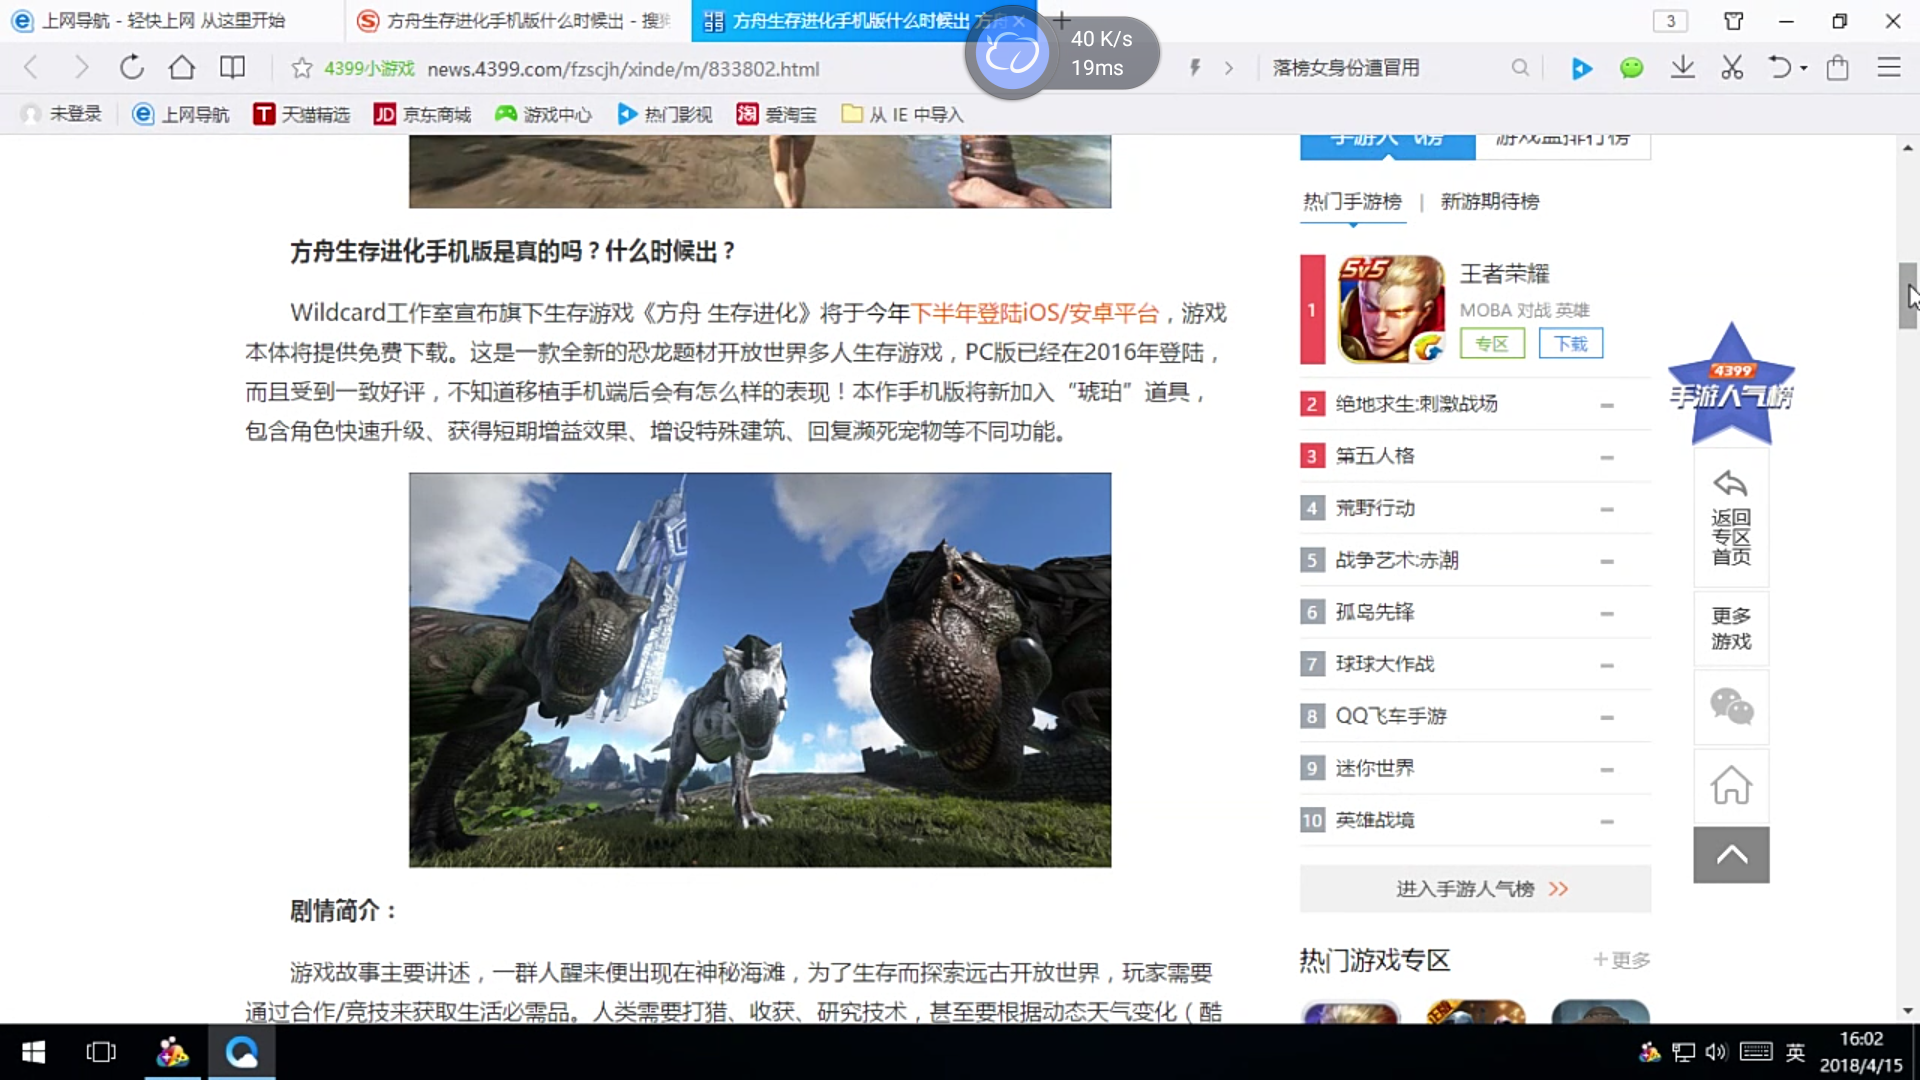Open Task View on the taskbar

pyautogui.click(x=101, y=1052)
